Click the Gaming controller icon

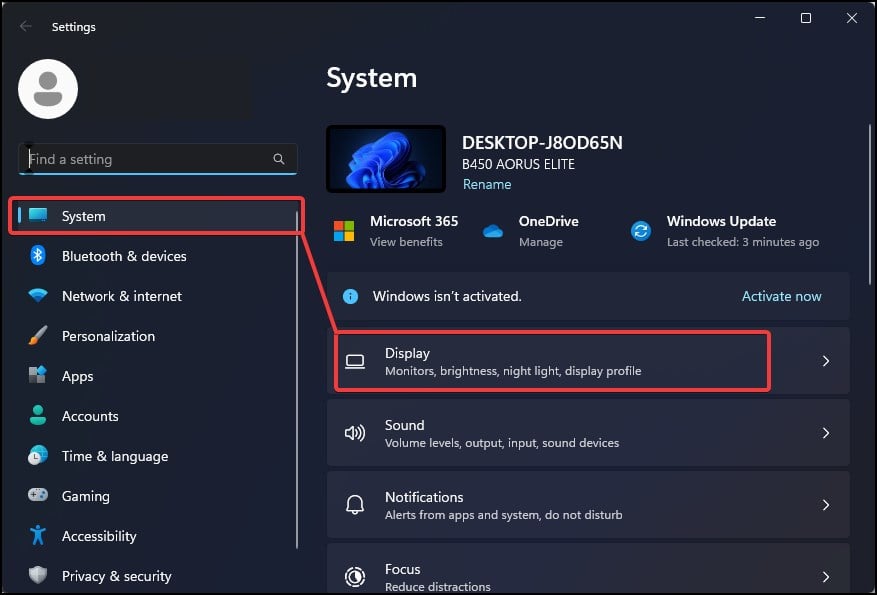click(38, 495)
